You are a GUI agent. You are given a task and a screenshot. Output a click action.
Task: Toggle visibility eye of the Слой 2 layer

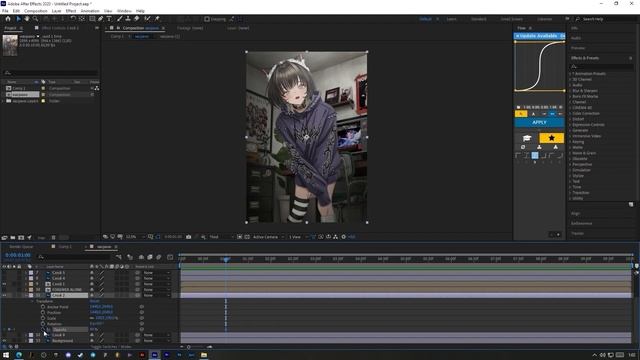pos(4,295)
